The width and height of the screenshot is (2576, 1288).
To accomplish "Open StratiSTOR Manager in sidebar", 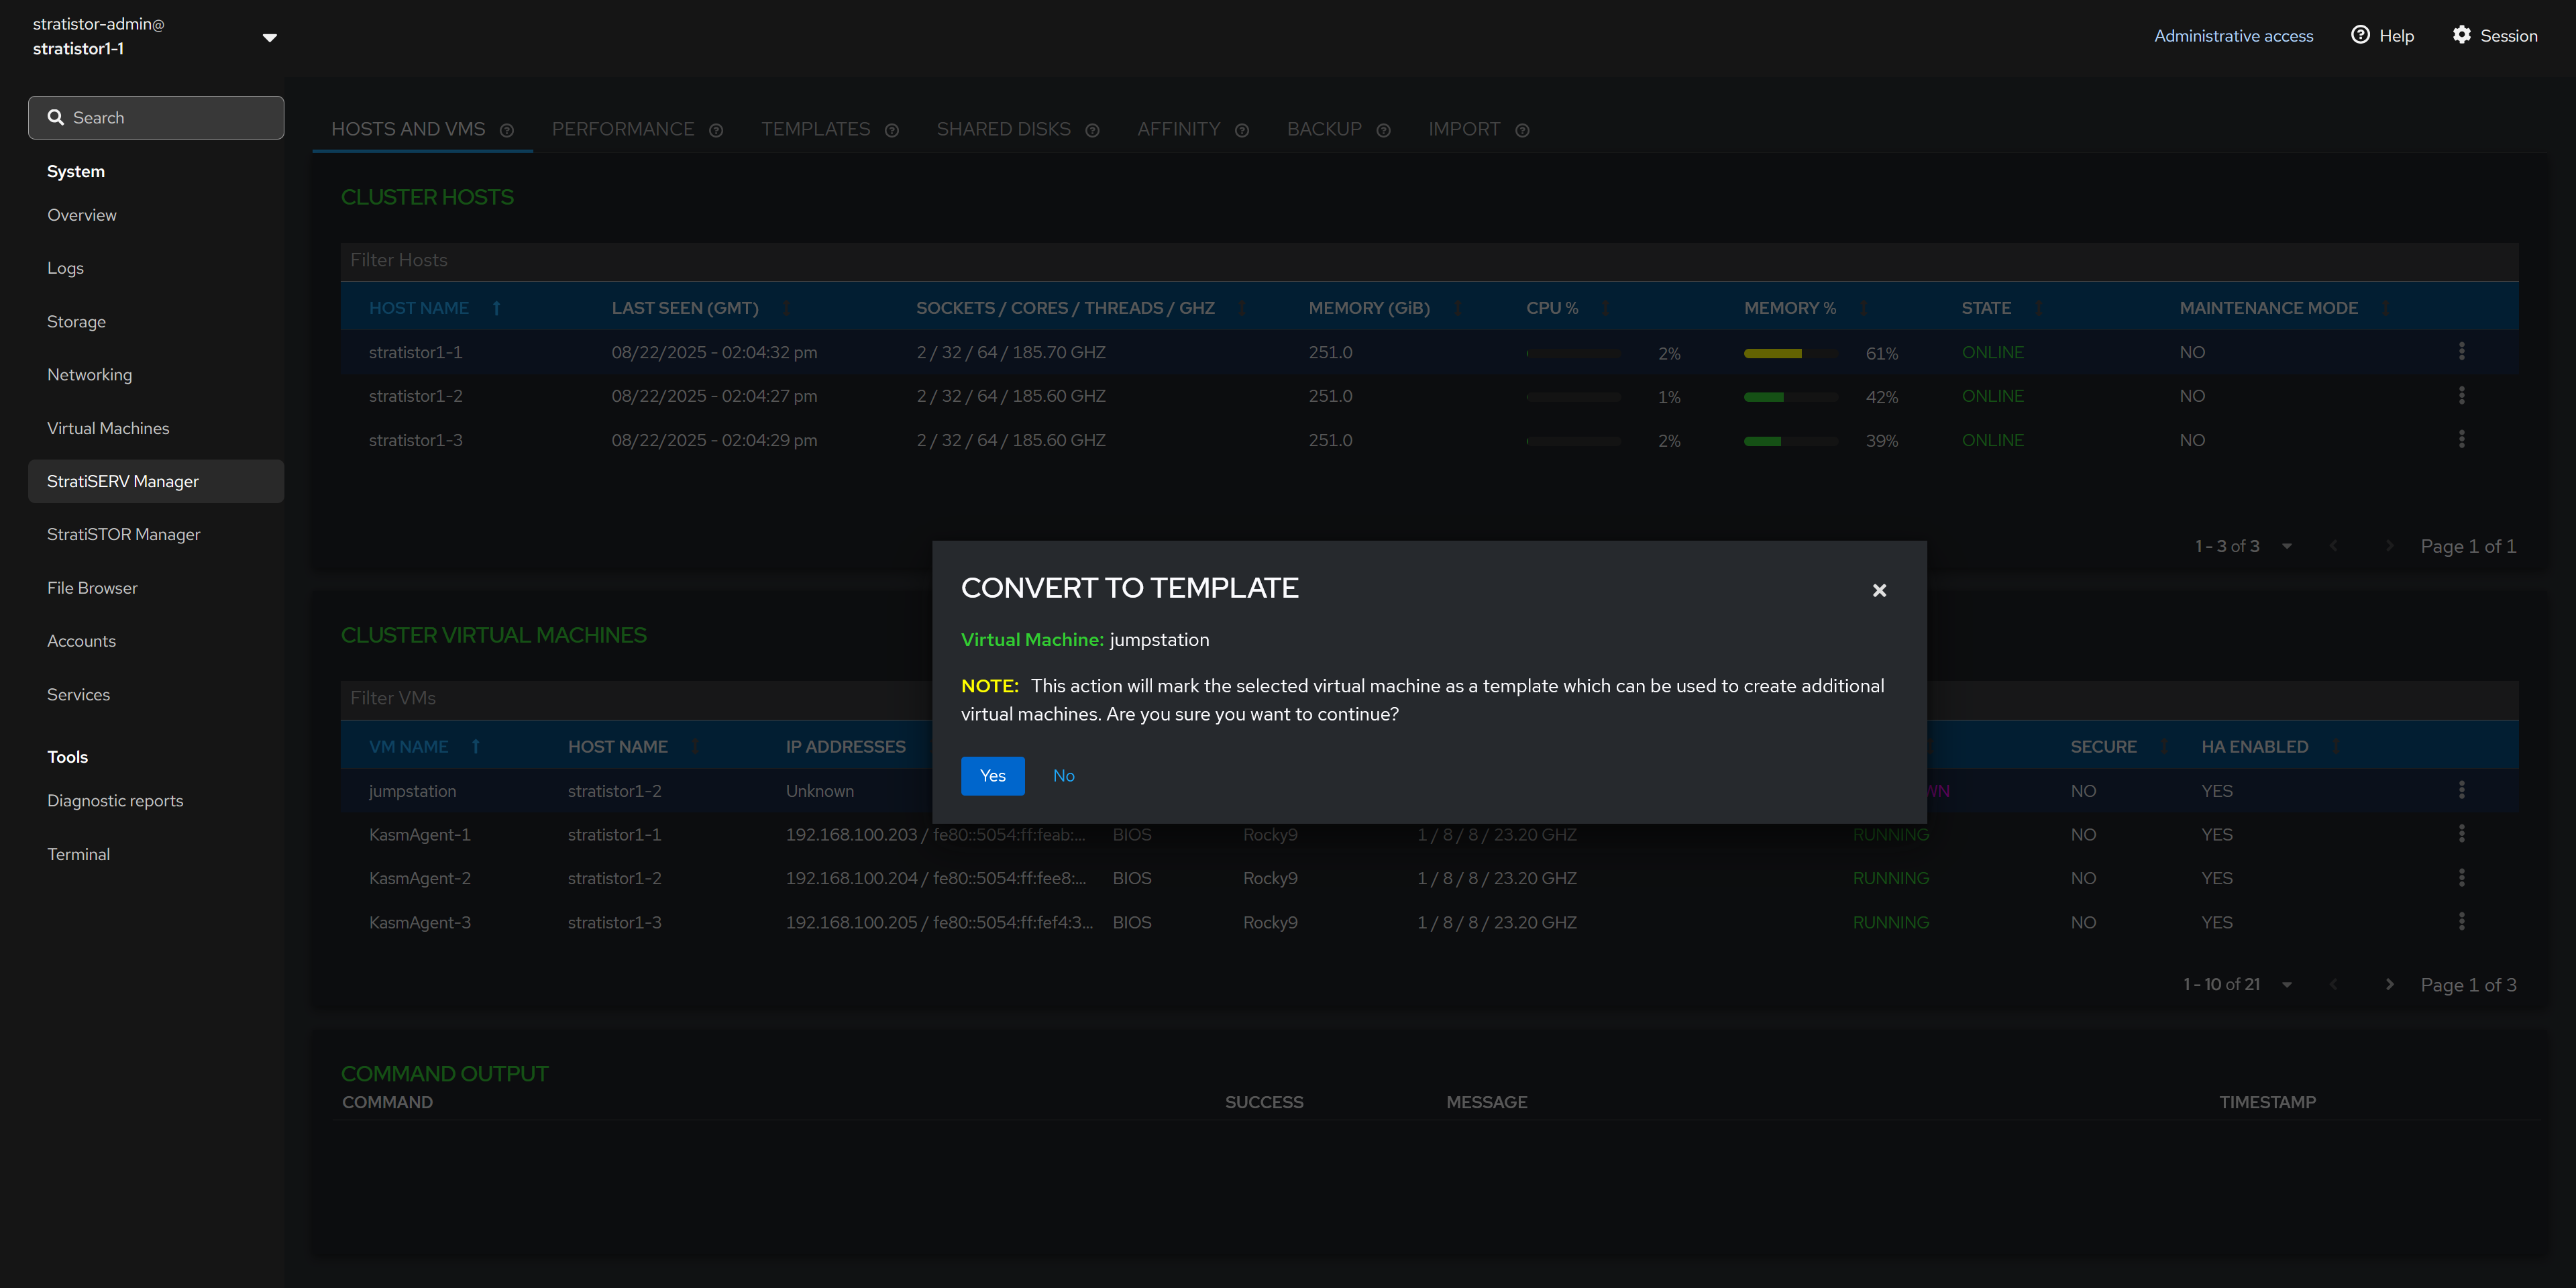I will tap(124, 535).
